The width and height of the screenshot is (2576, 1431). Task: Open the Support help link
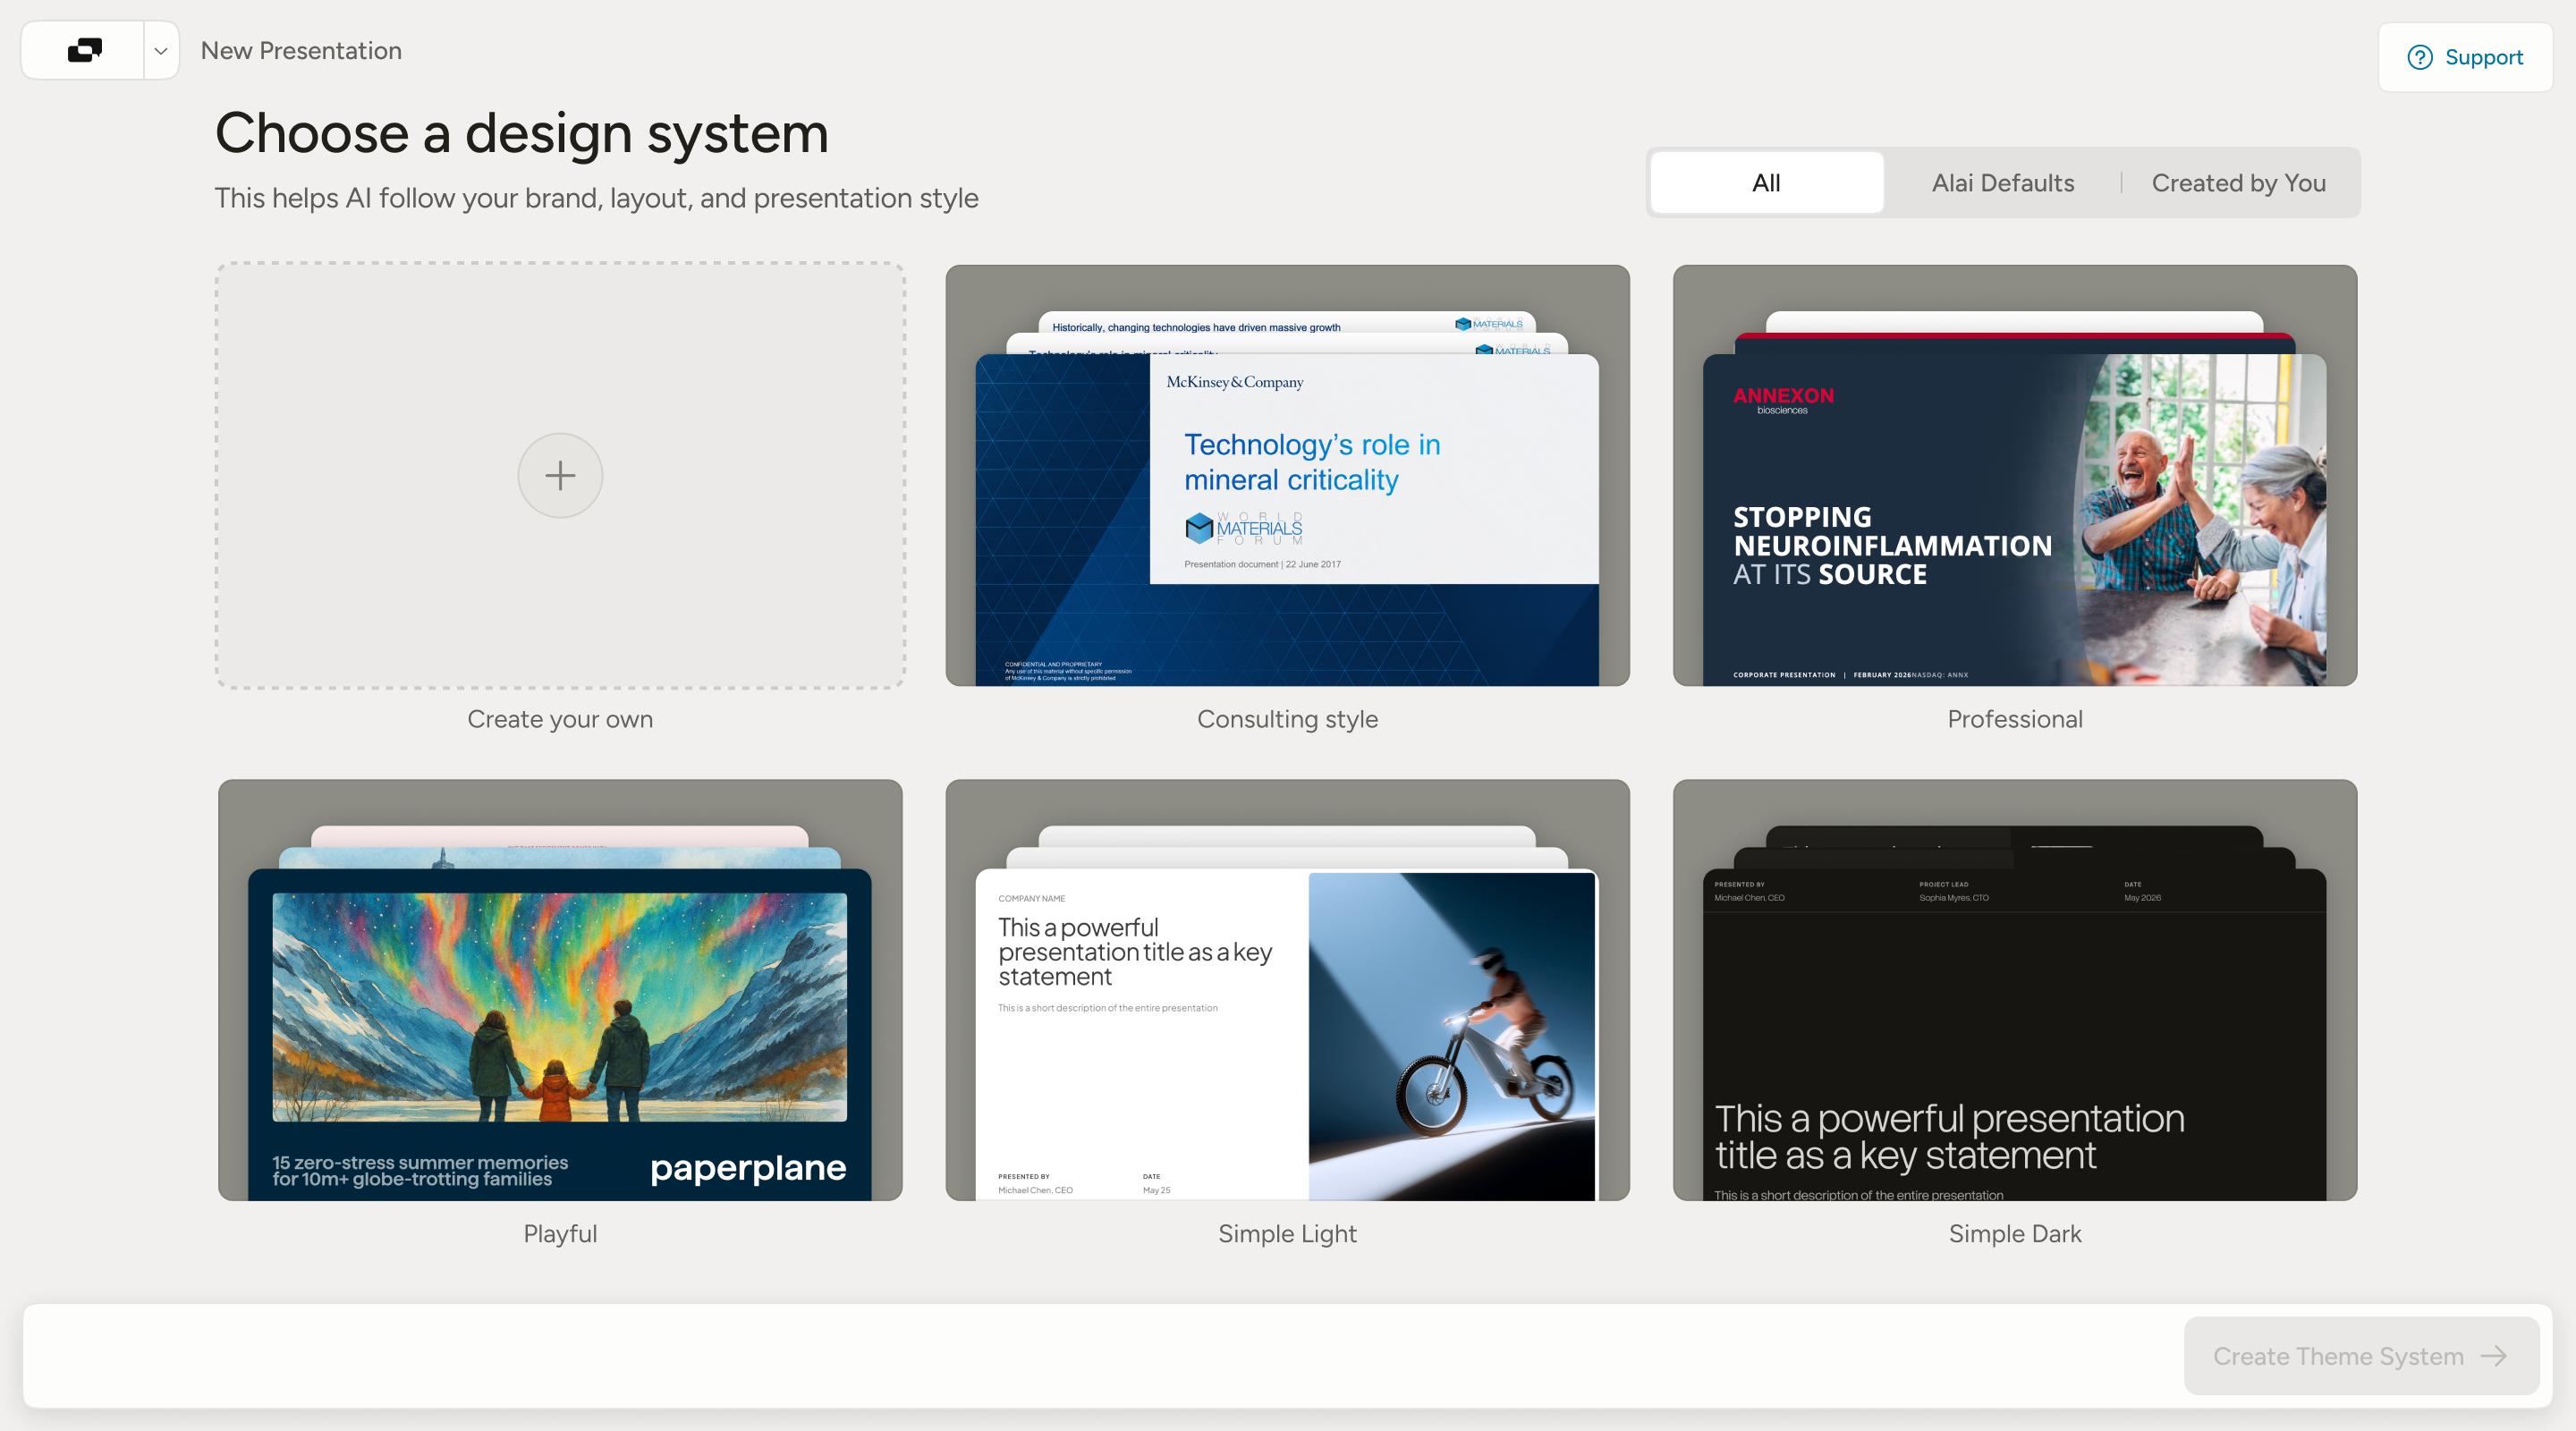coord(2465,57)
